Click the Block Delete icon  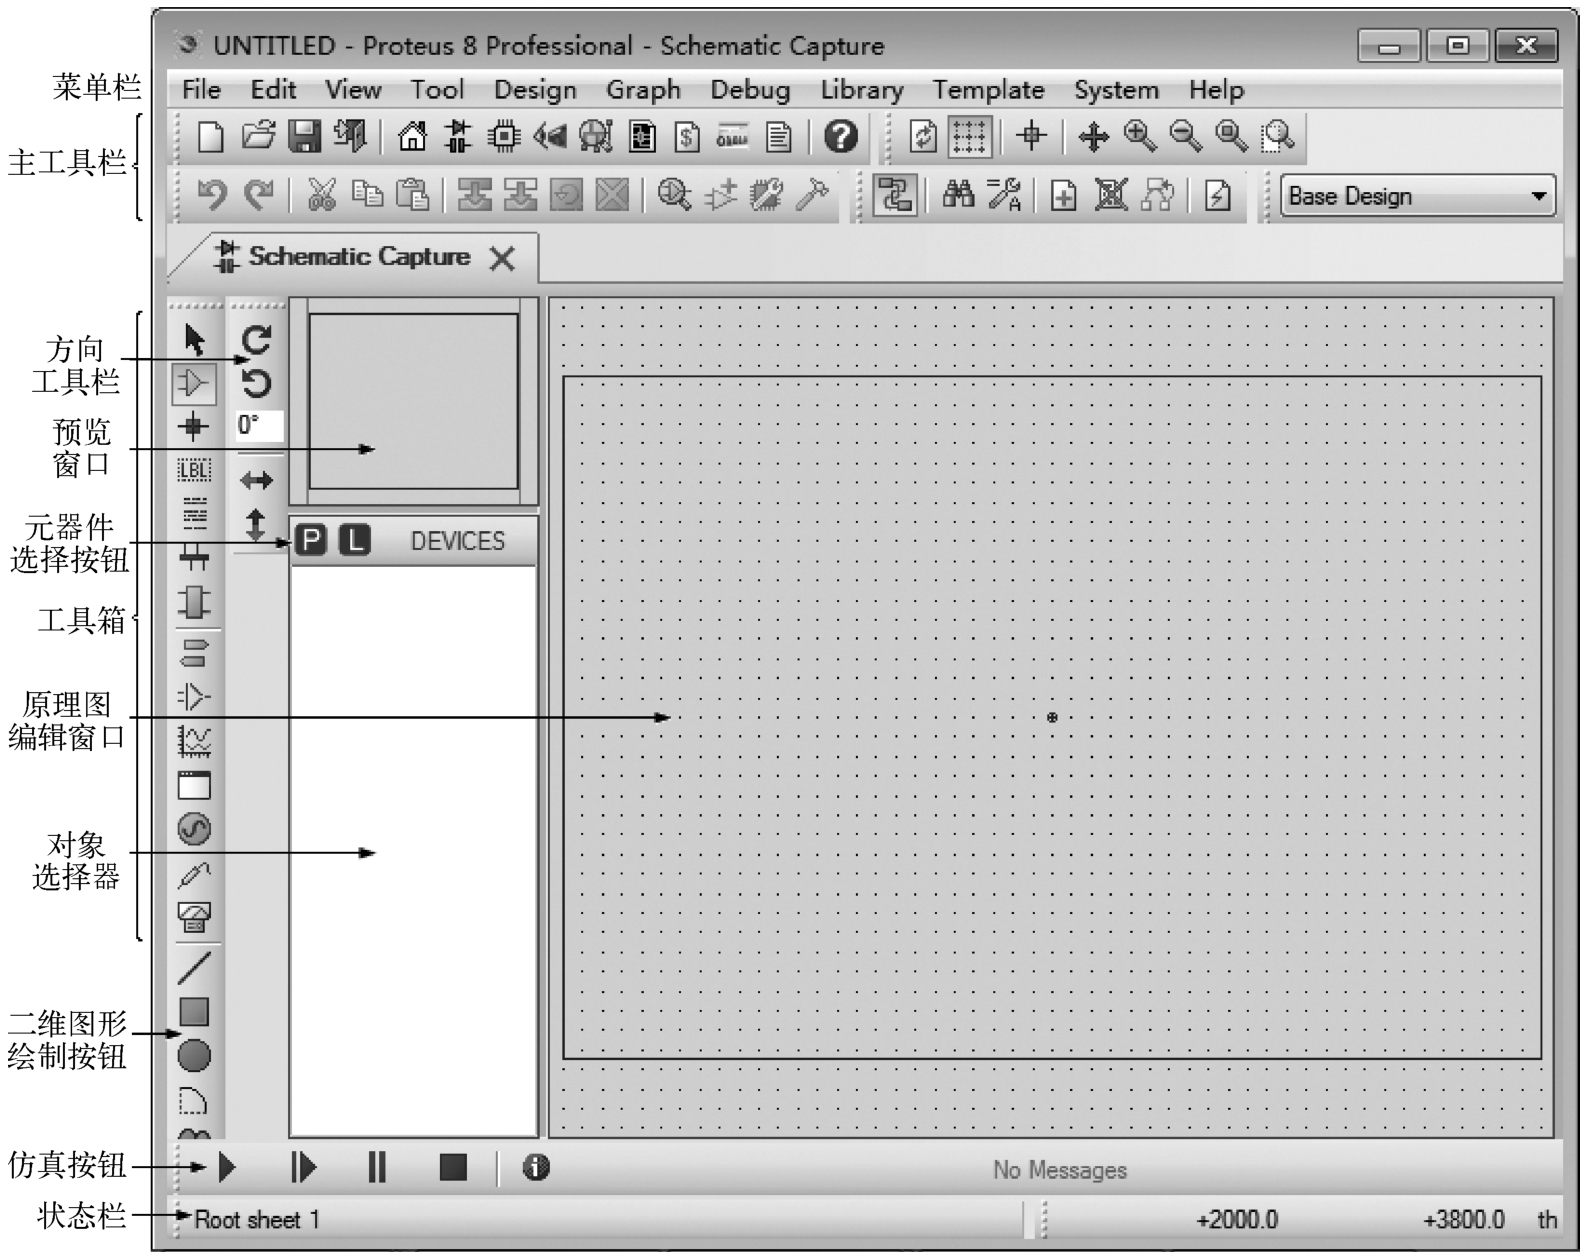tap(612, 195)
